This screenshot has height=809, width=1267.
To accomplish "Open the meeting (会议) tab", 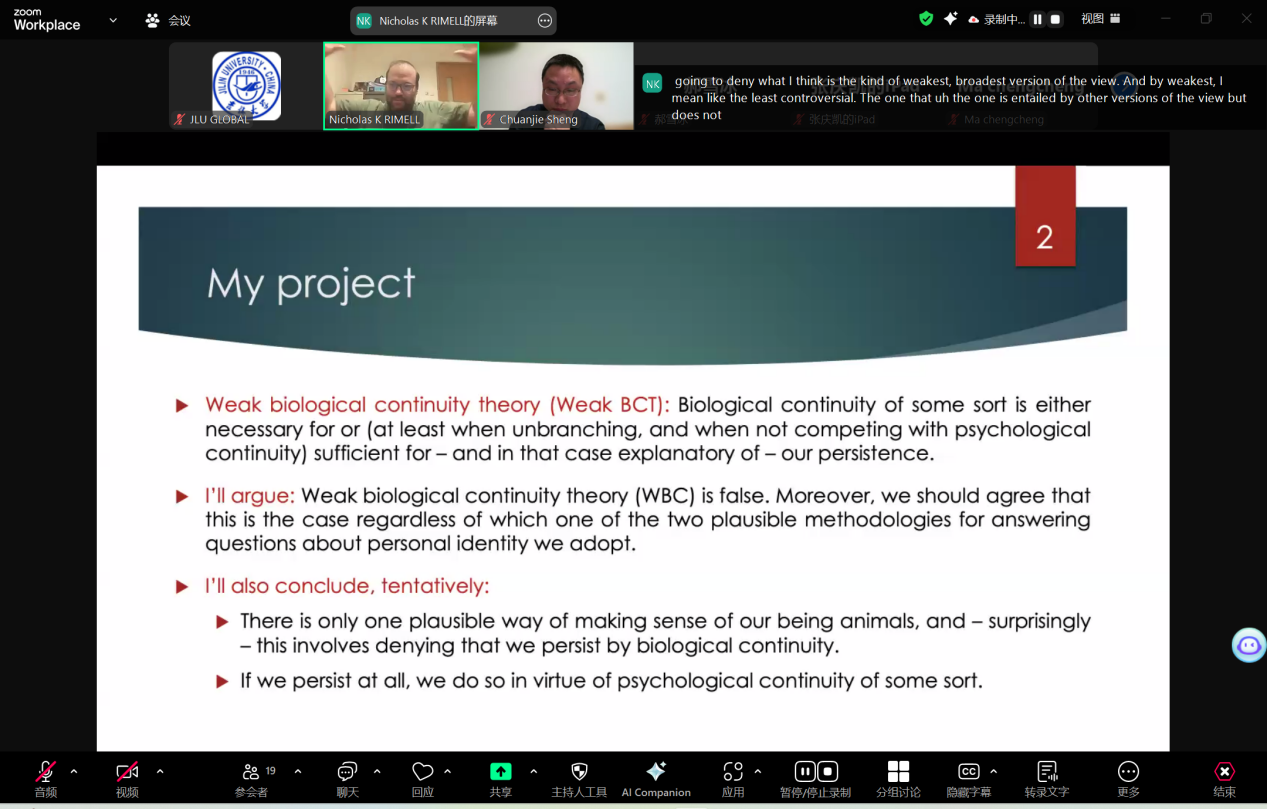I will (168, 20).
